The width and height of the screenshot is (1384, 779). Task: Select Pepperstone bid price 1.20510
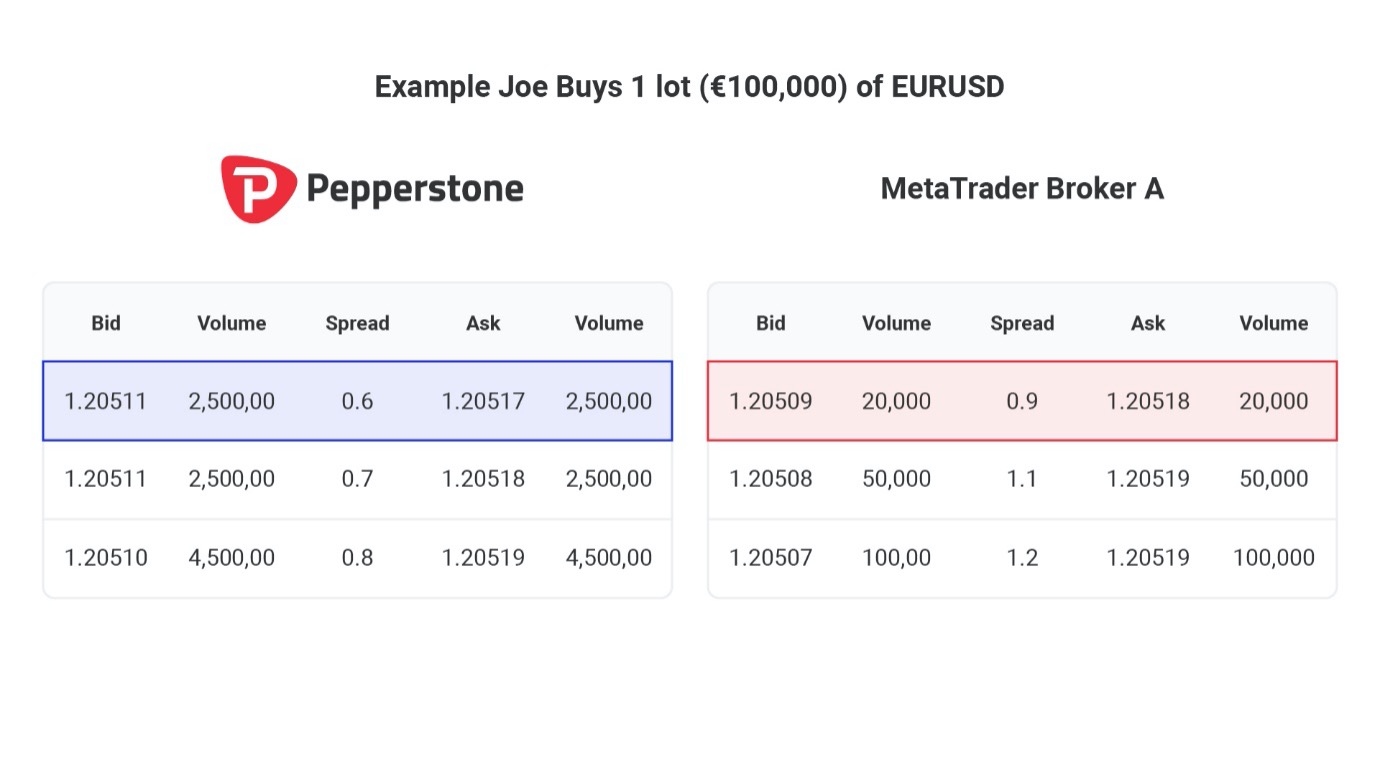[106, 557]
